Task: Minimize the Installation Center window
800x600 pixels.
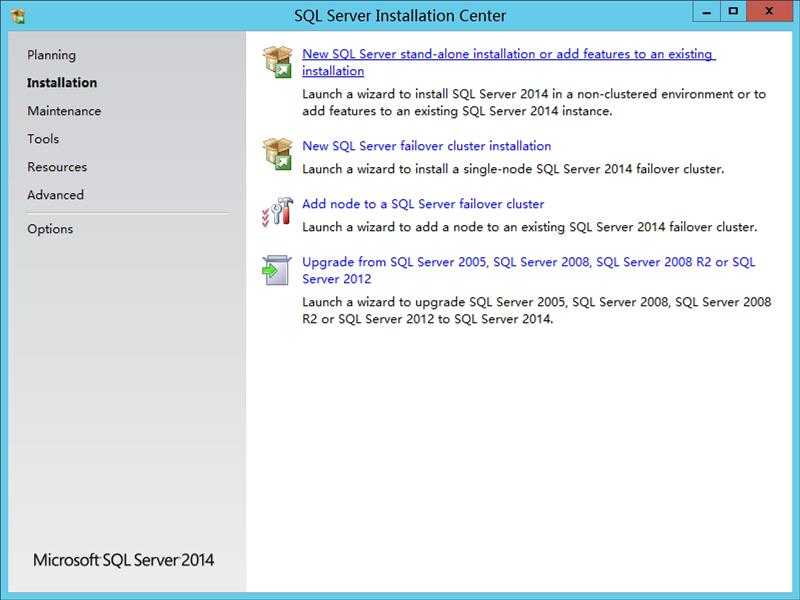Action: coord(707,12)
